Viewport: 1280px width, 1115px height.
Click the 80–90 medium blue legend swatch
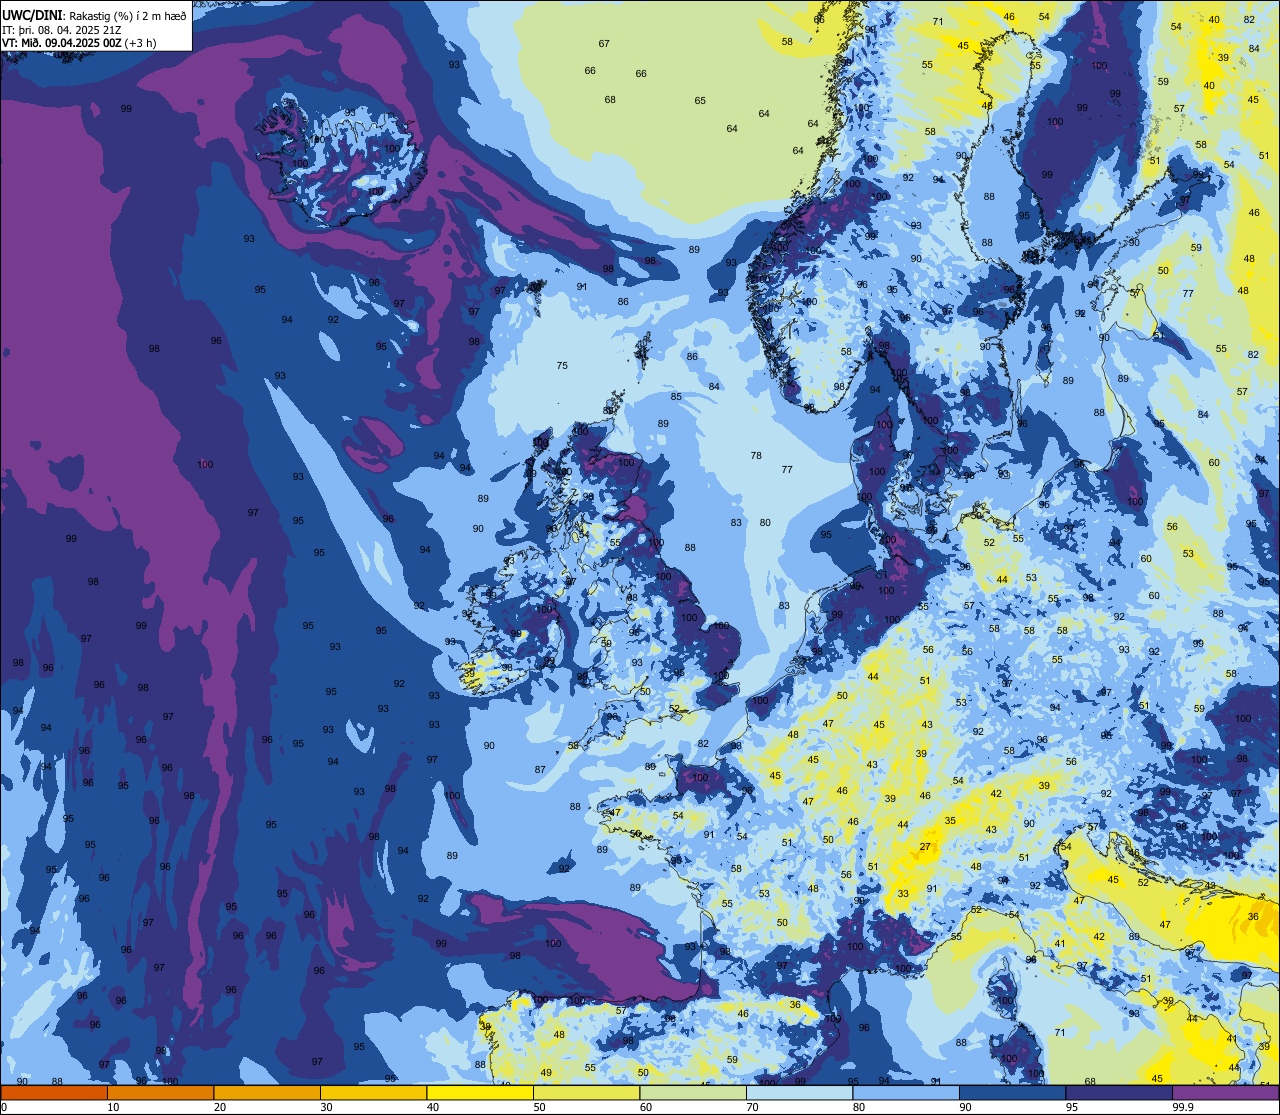pyautogui.click(x=906, y=1092)
